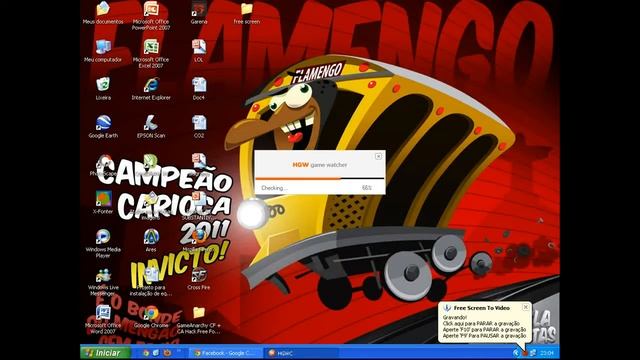Switch to Facebook - Google Chrome taskbar button
This screenshot has width=640, height=360.
(x=227, y=353)
